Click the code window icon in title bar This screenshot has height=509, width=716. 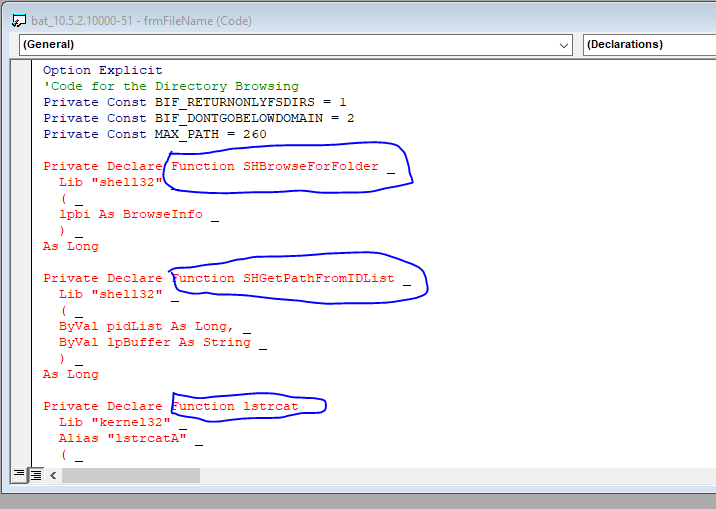tap(19, 21)
